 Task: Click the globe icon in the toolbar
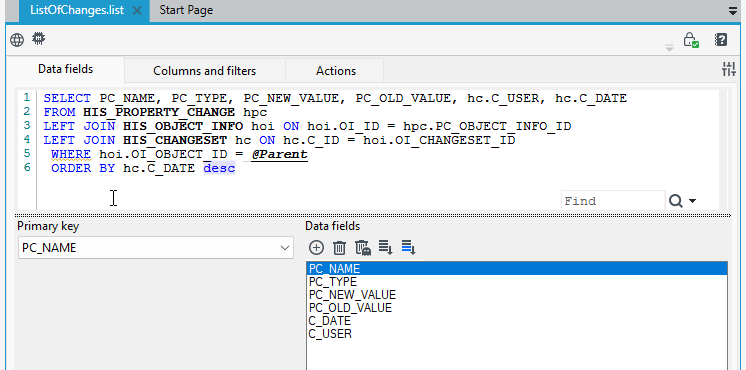pyautogui.click(x=17, y=40)
